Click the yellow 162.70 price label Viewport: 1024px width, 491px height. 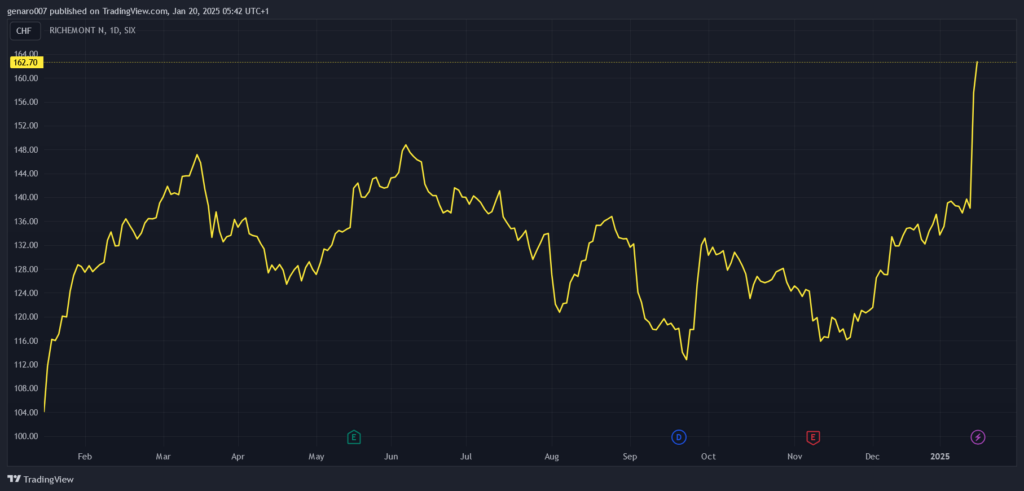coord(25,62)
